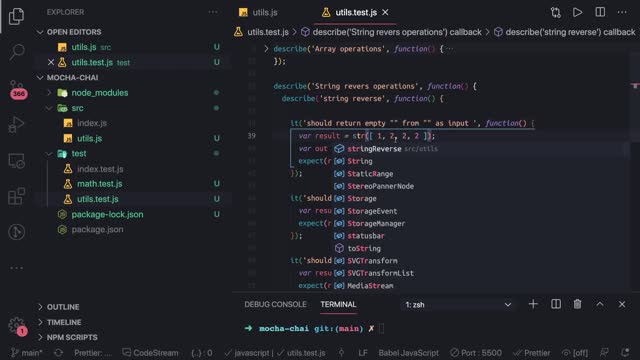Collapse the src folder
Screen dimensions: 640x360
point(77,108)
